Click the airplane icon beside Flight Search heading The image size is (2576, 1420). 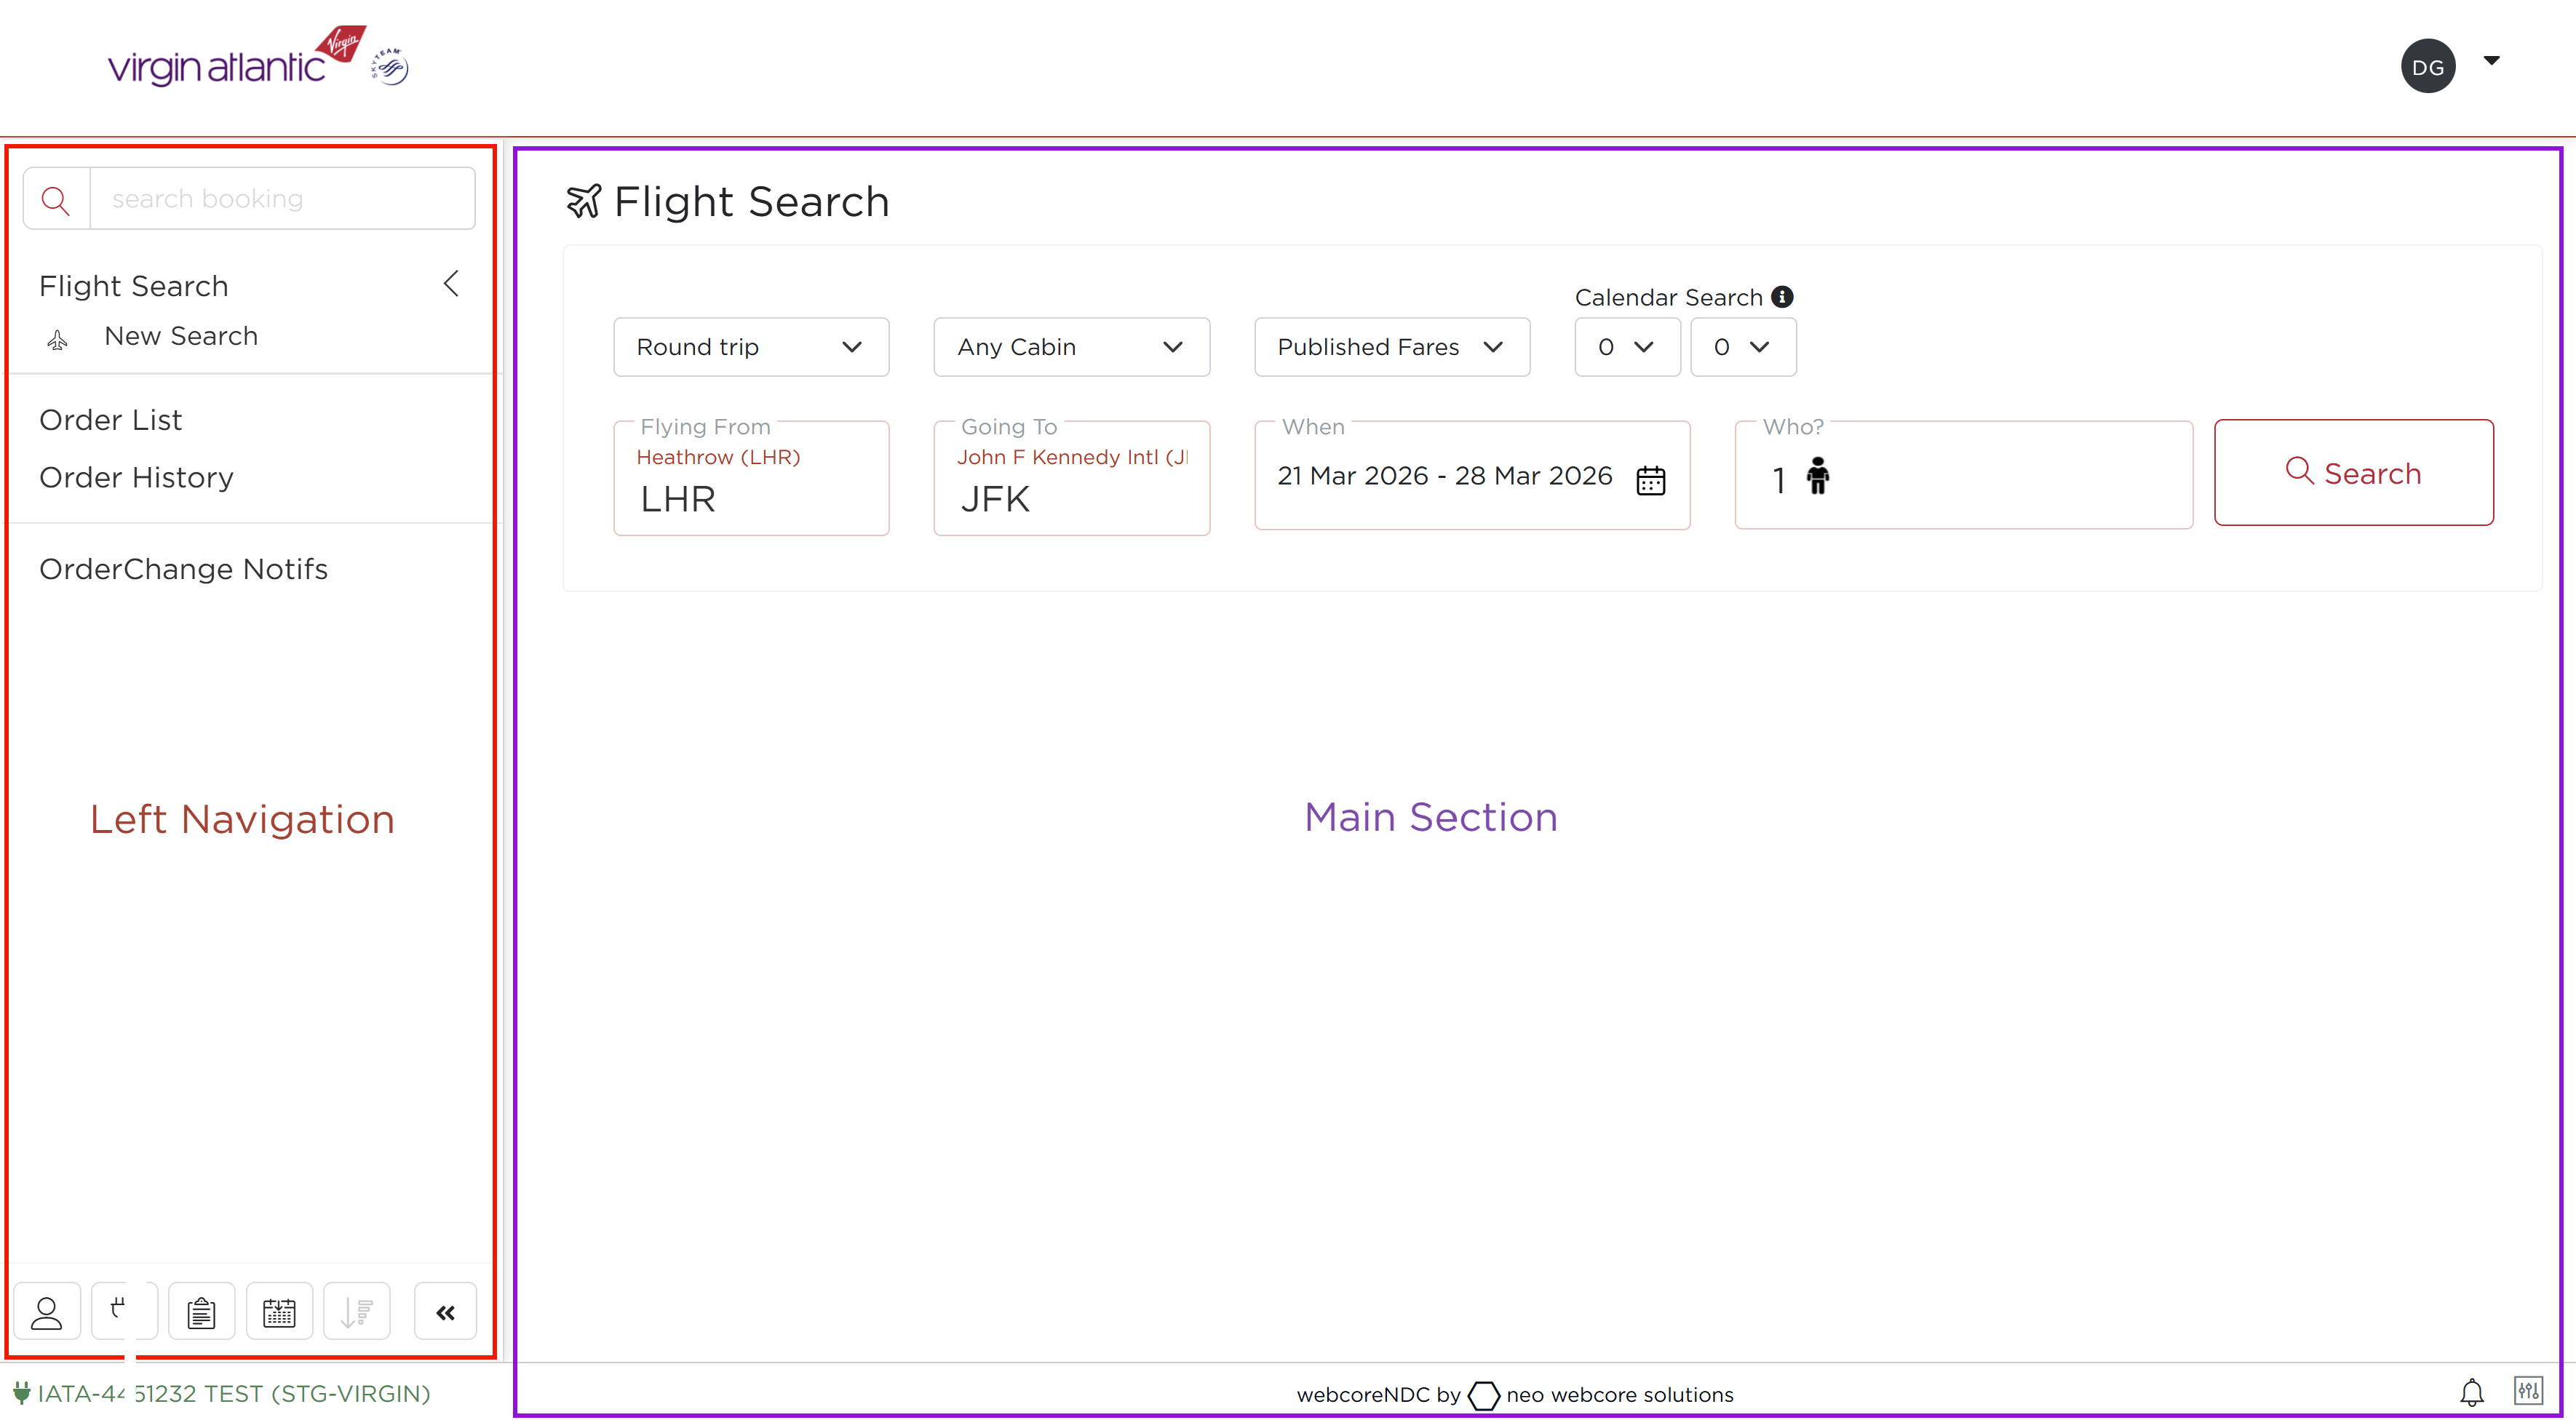[584, 202]
